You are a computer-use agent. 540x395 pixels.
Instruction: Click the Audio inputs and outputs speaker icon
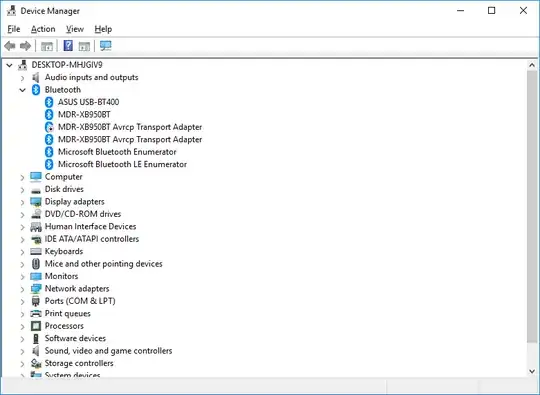[x=35, y=77]
